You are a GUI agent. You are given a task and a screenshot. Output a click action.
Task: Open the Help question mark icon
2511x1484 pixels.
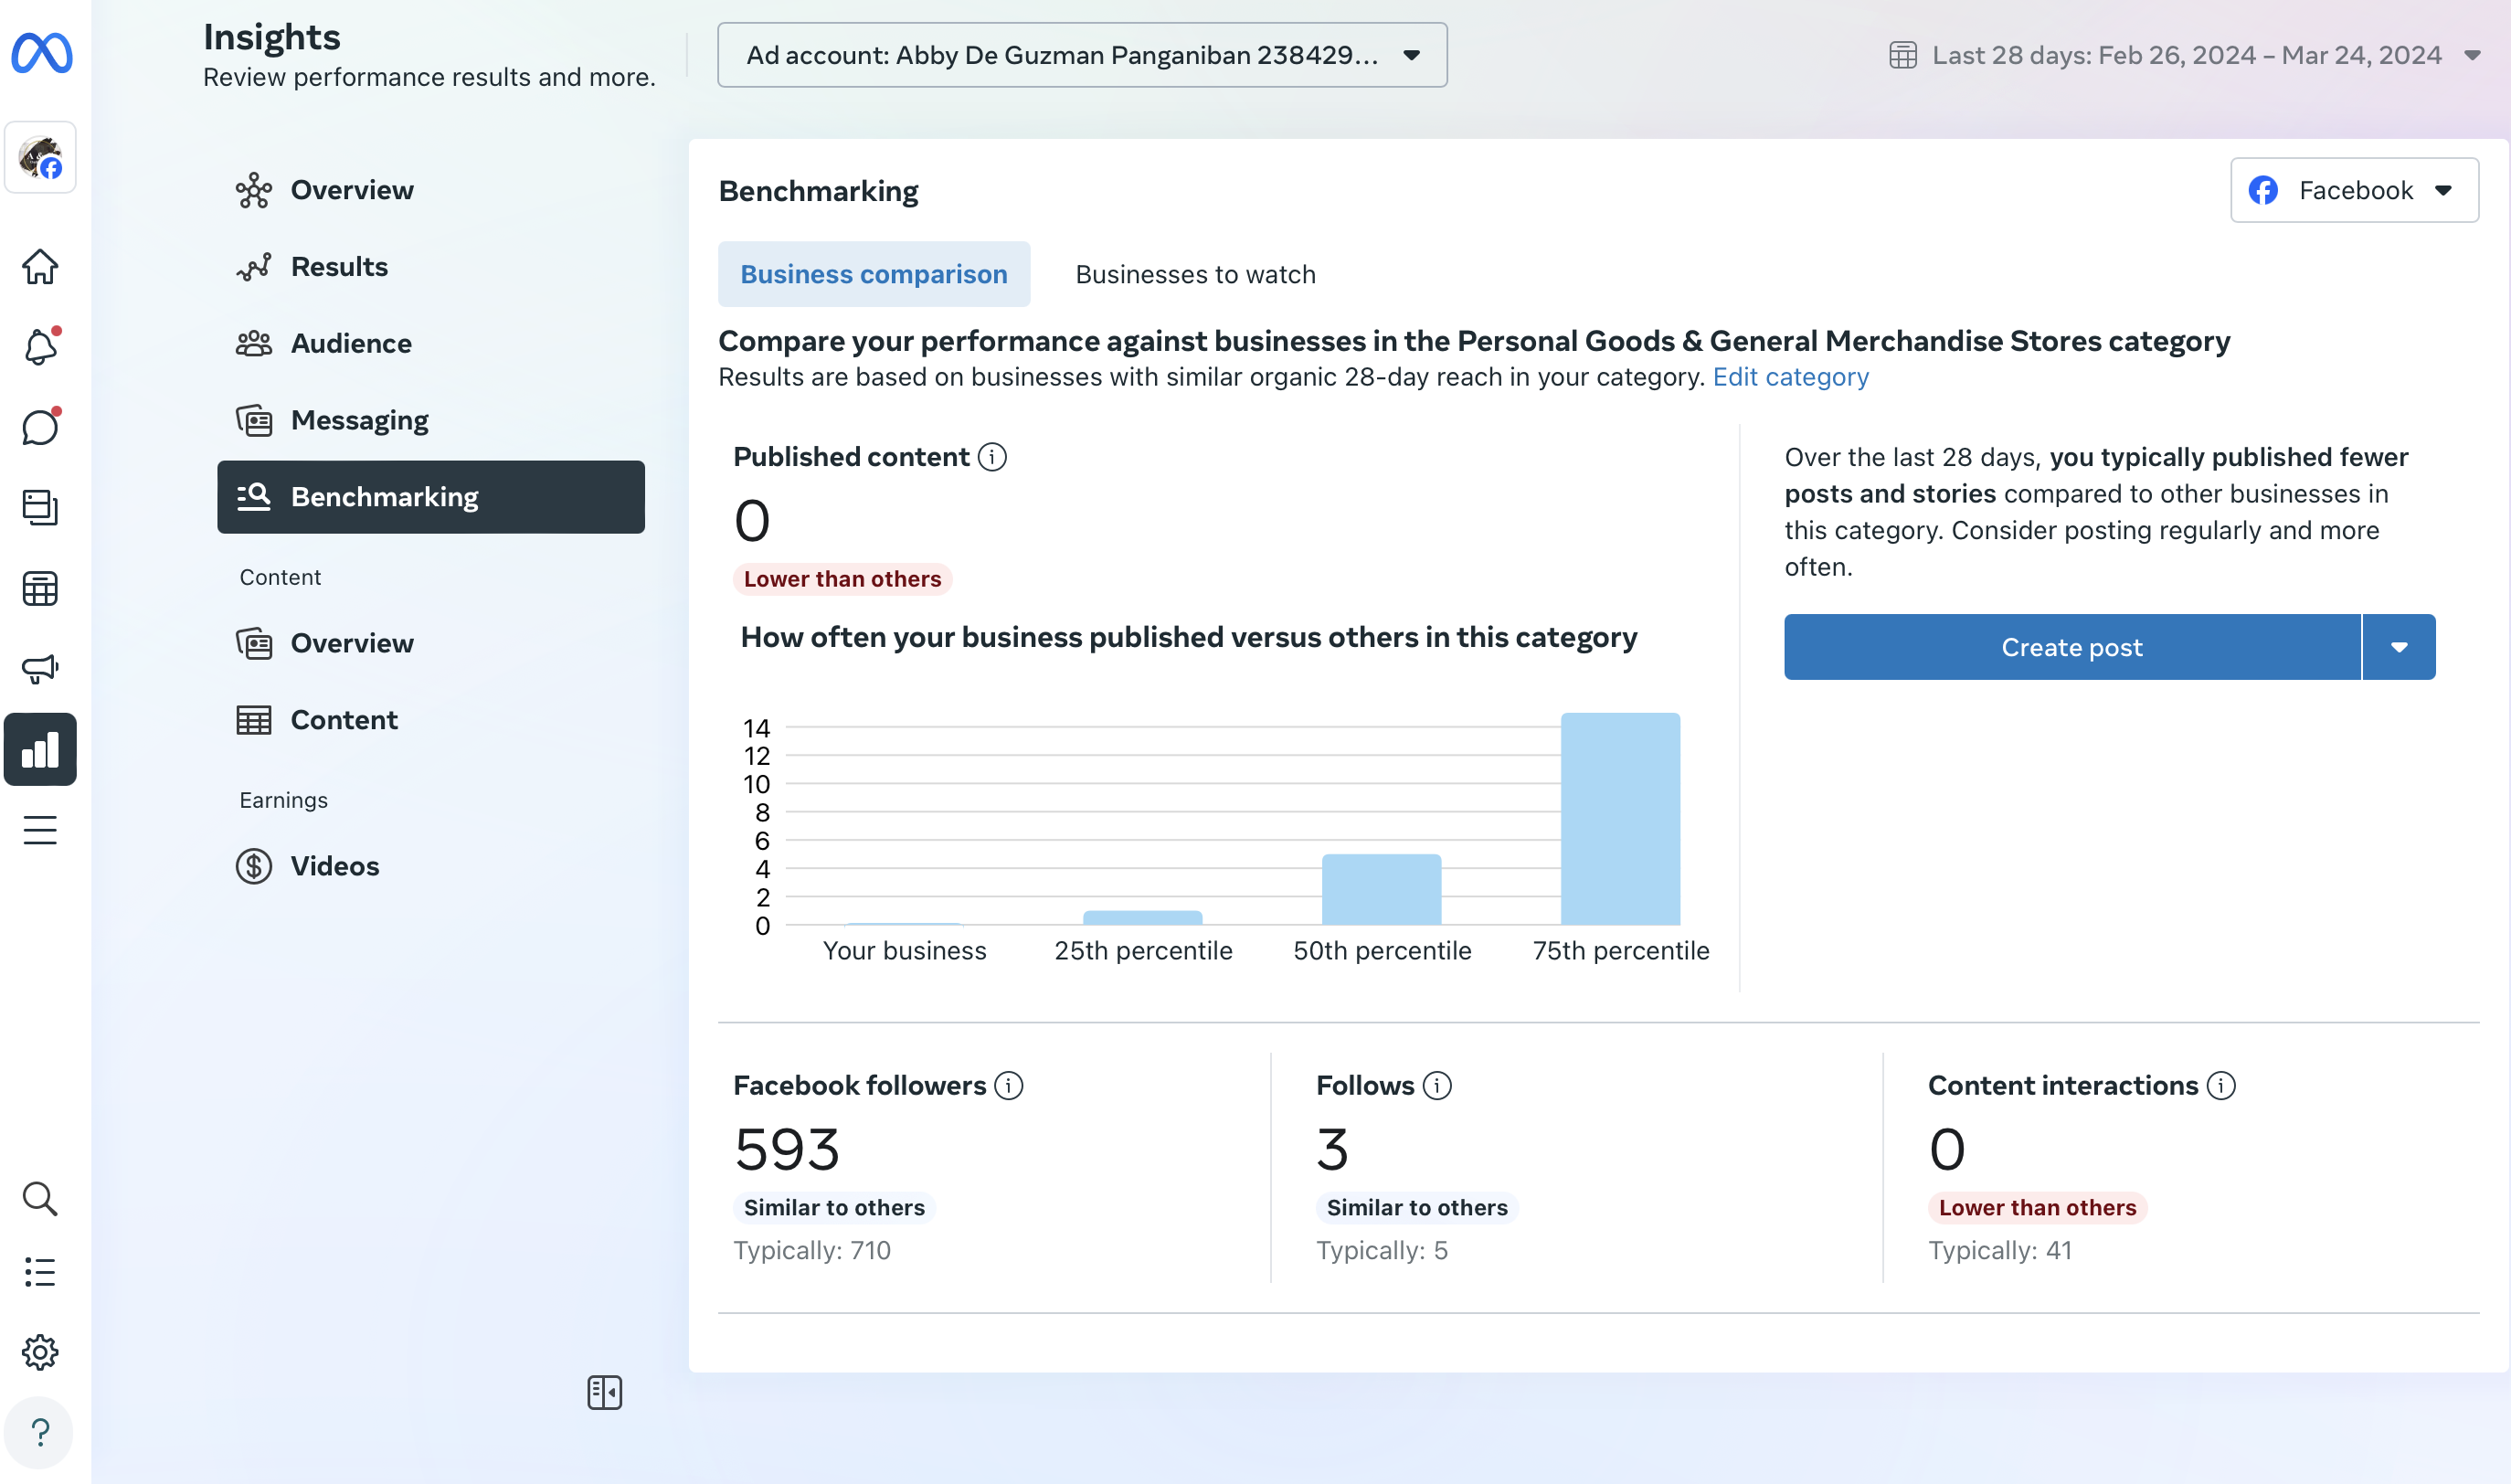pos(40,1432)
